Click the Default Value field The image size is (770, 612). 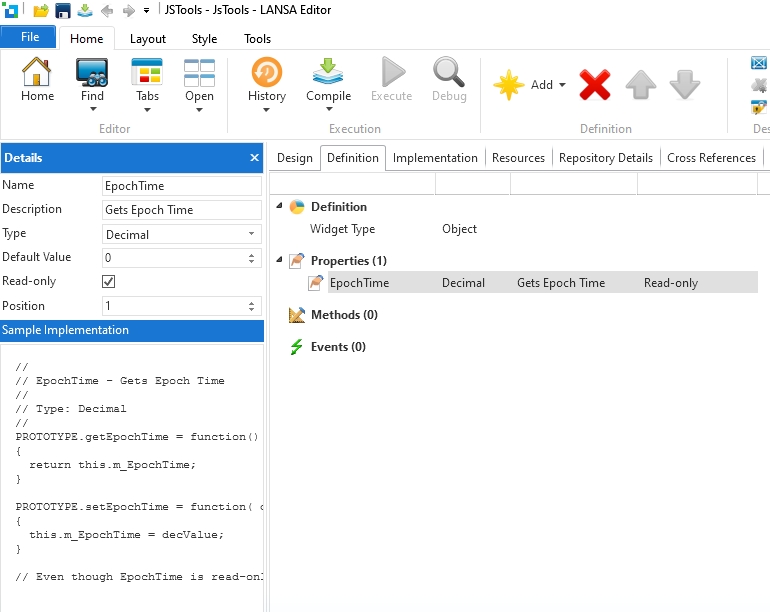tap(182, 258)
